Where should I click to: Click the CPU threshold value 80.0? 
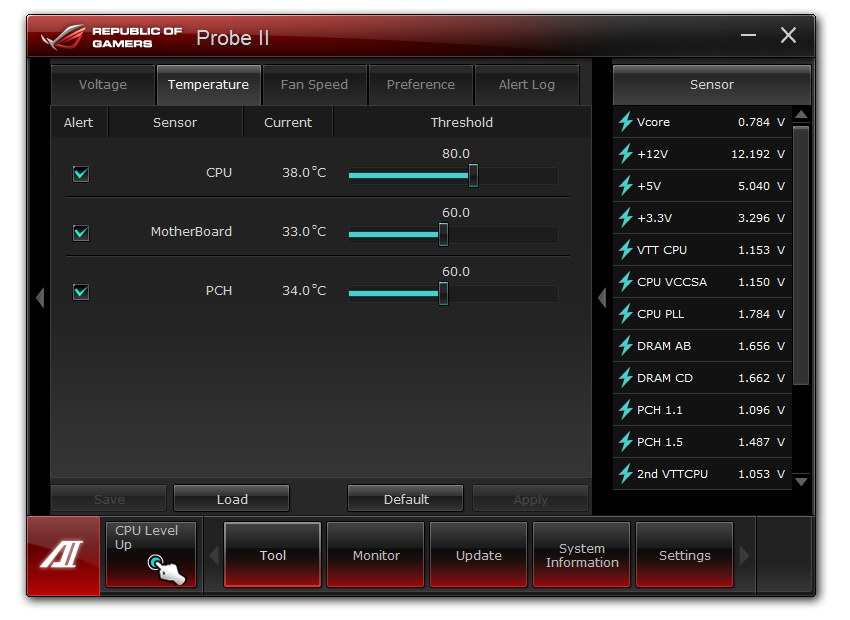pos(456,154)
